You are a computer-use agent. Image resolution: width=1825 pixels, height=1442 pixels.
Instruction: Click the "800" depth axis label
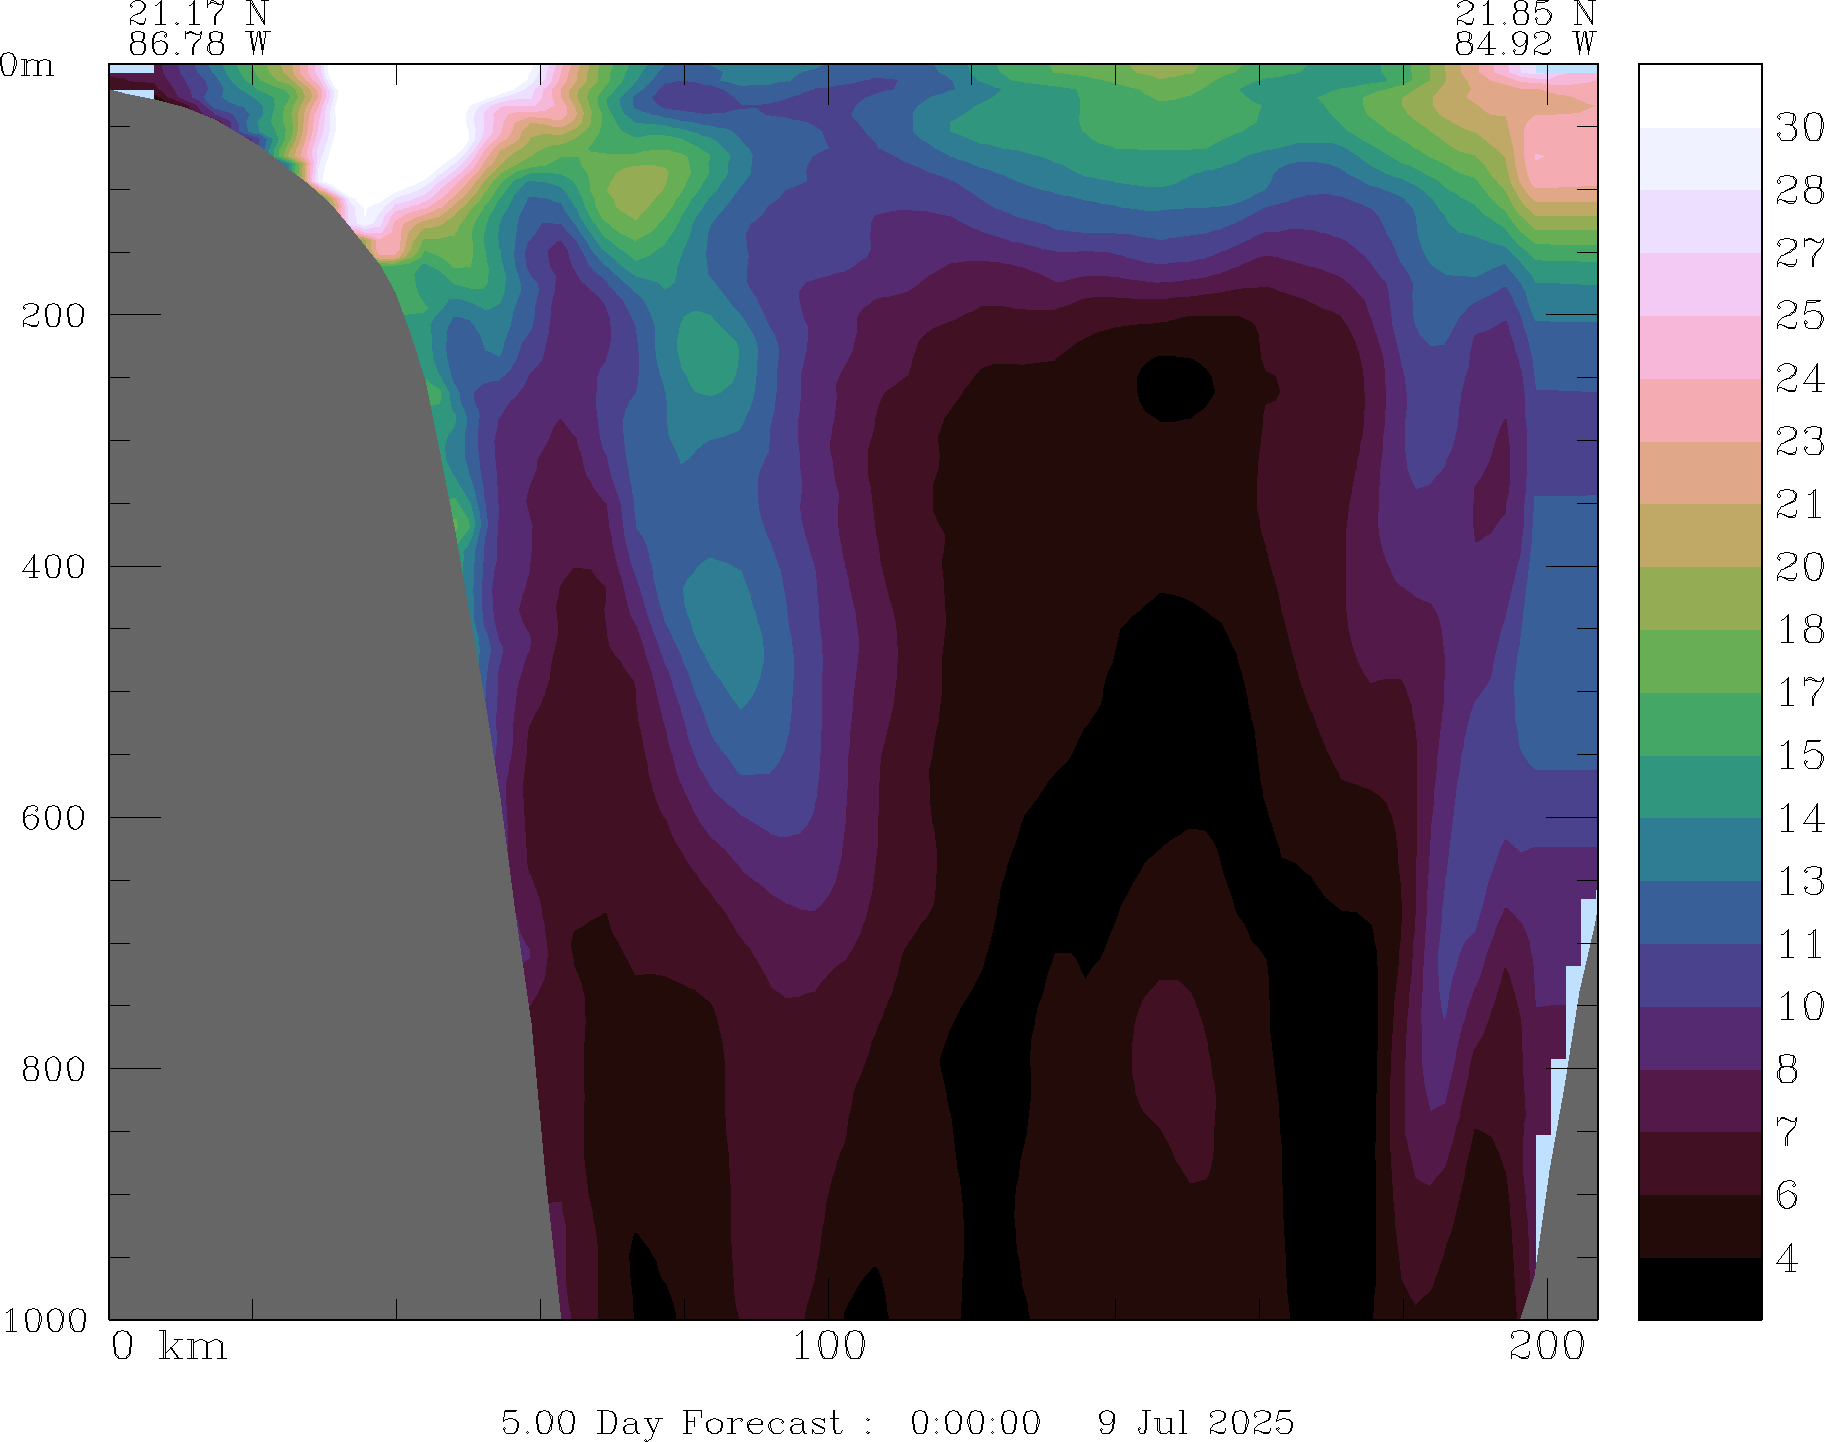54,1068
